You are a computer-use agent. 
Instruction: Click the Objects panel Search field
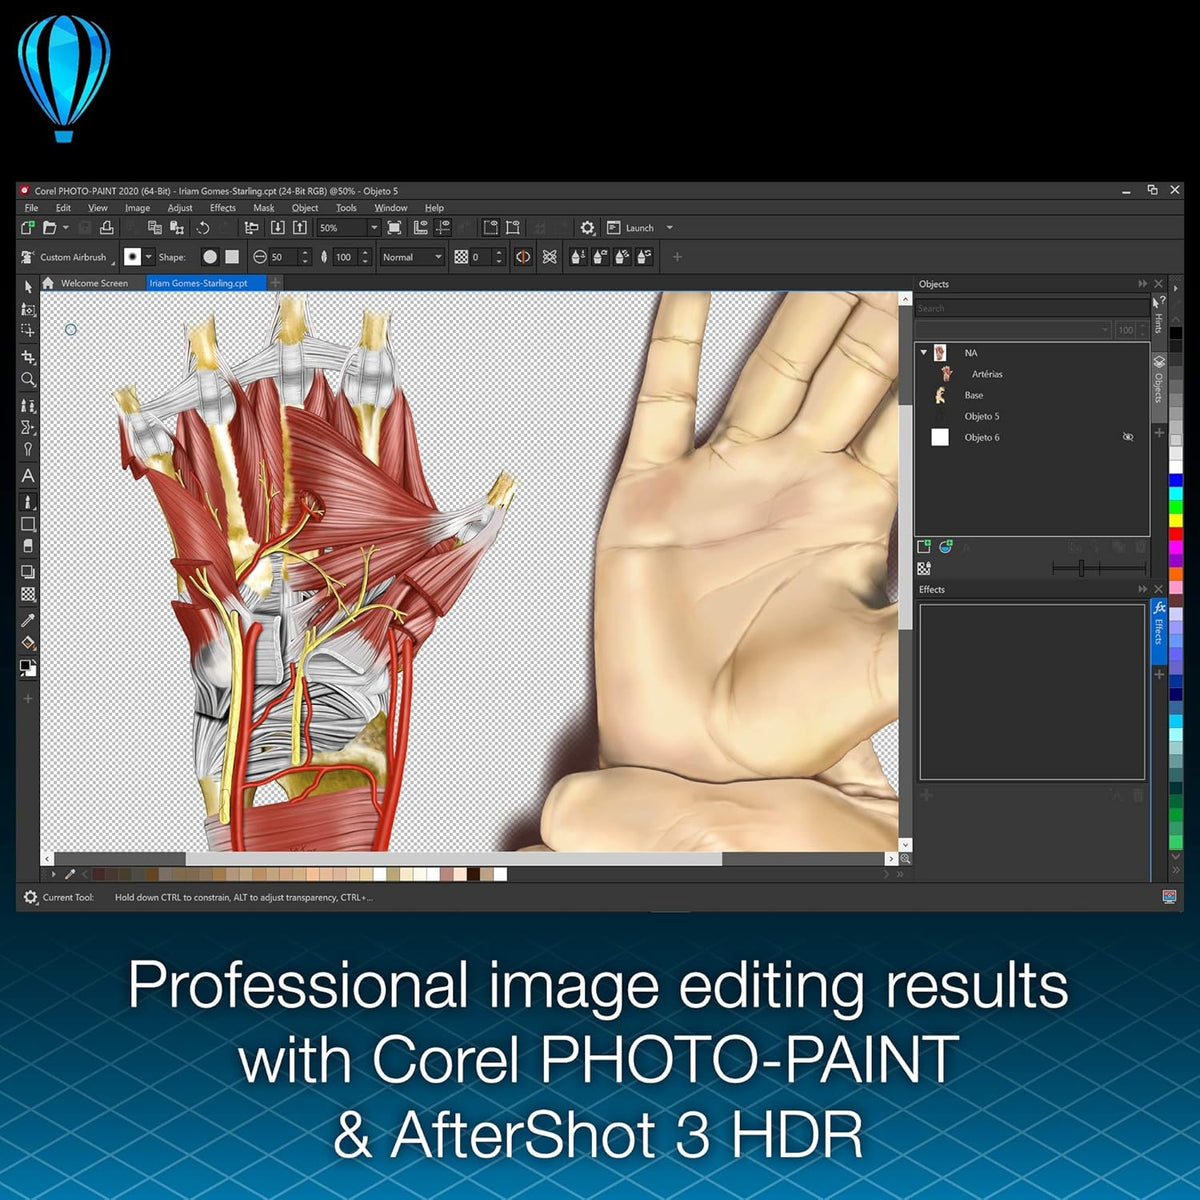[x=1032, y=308]
